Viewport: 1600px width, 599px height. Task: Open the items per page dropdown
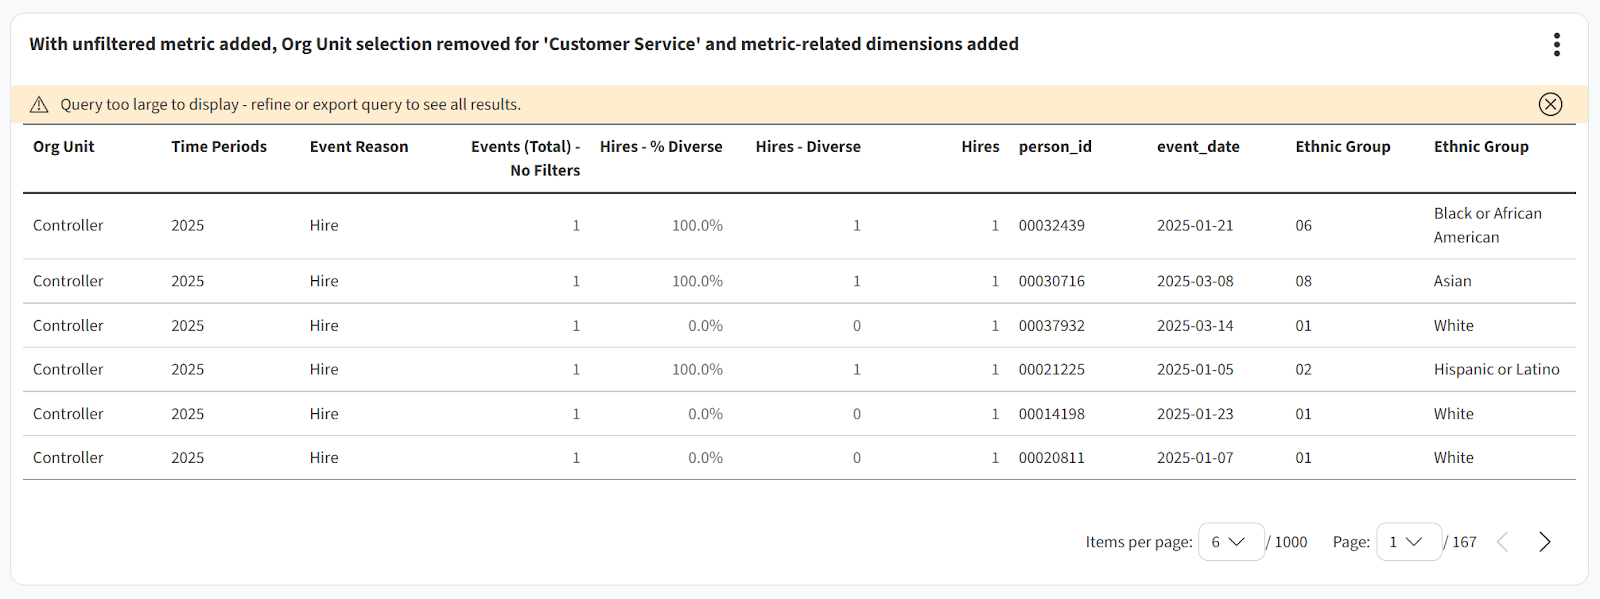pyautogui.click(x=1230, y=542)
